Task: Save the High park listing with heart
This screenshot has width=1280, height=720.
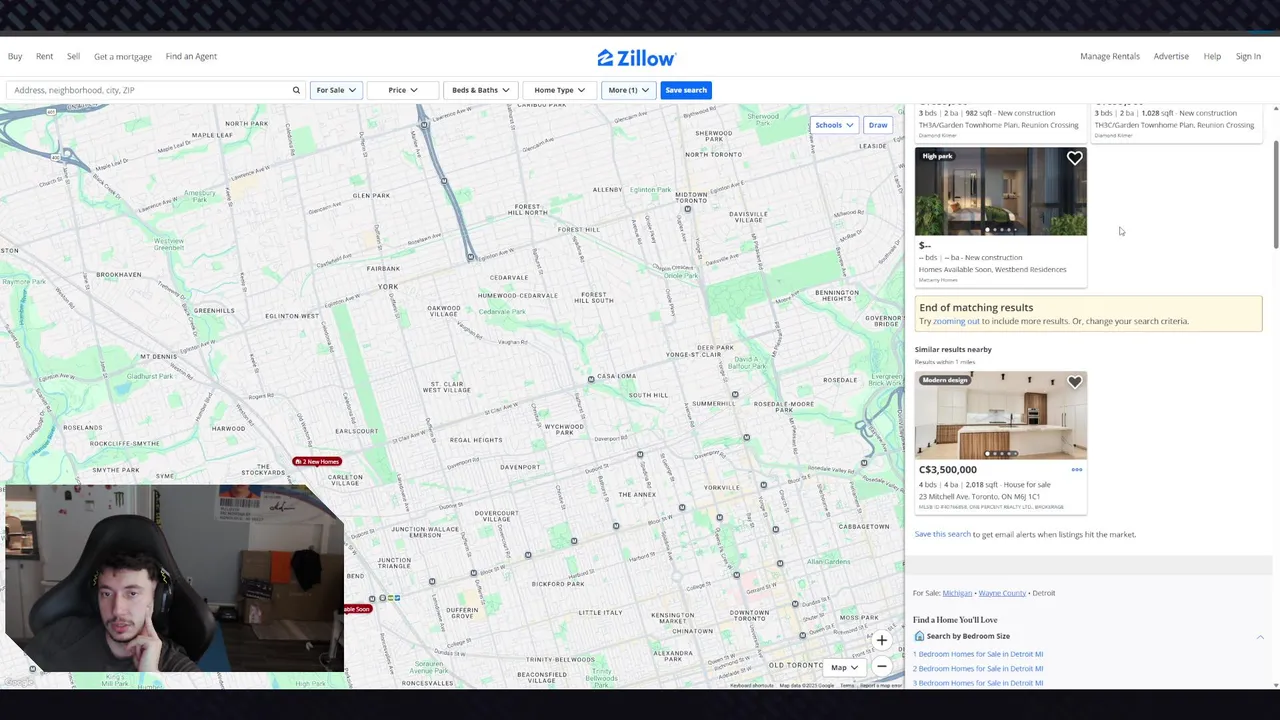Action: tap(1074, 158)
